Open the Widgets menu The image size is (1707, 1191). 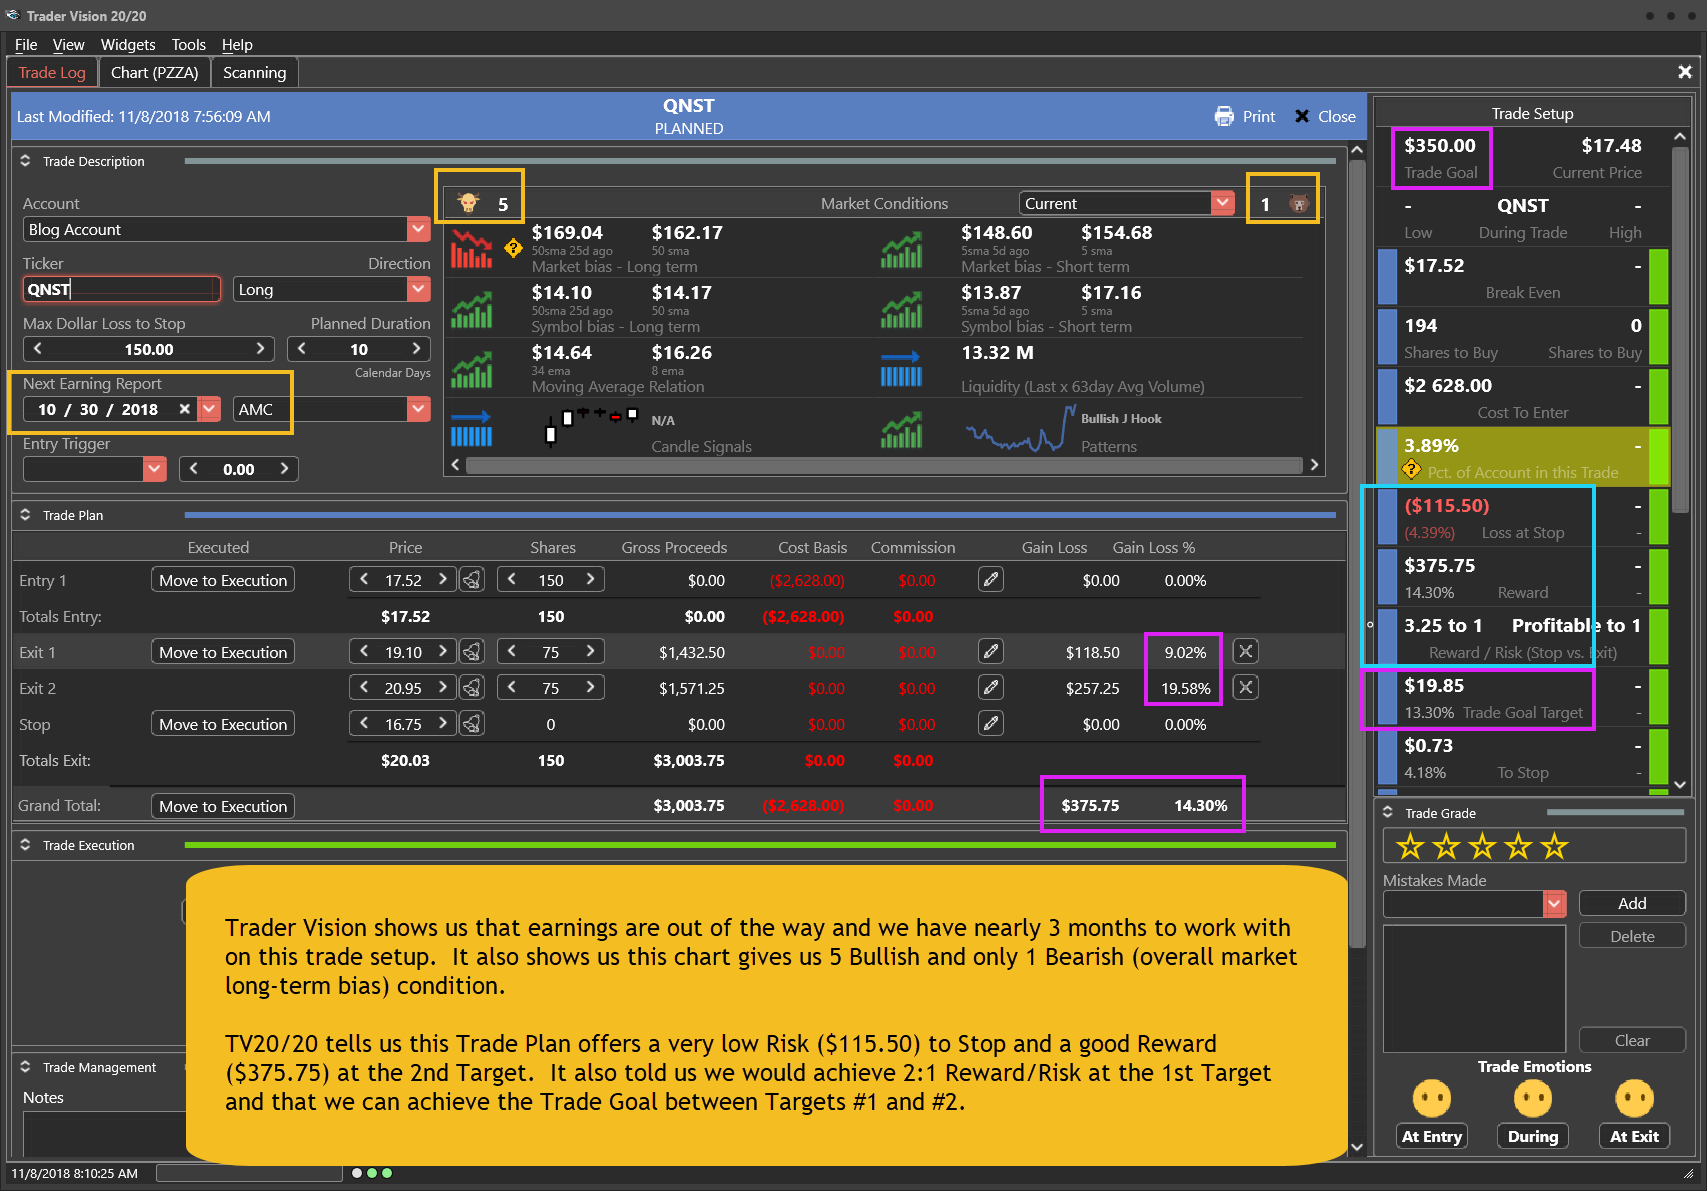click(x=128, y=44)
